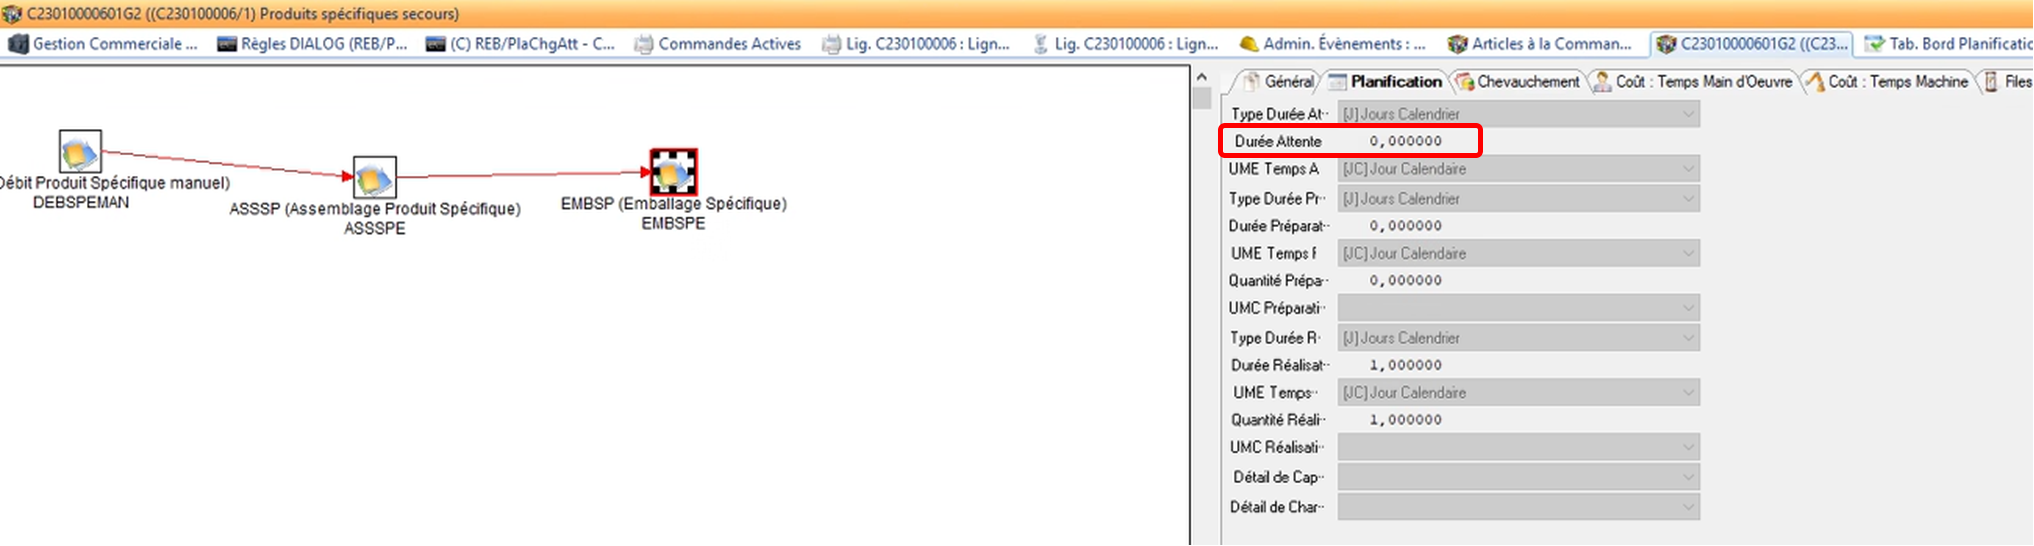Open Tab. Bord Planification tab
Viewport: 2034px width, 546px height.
[1948, 44]
